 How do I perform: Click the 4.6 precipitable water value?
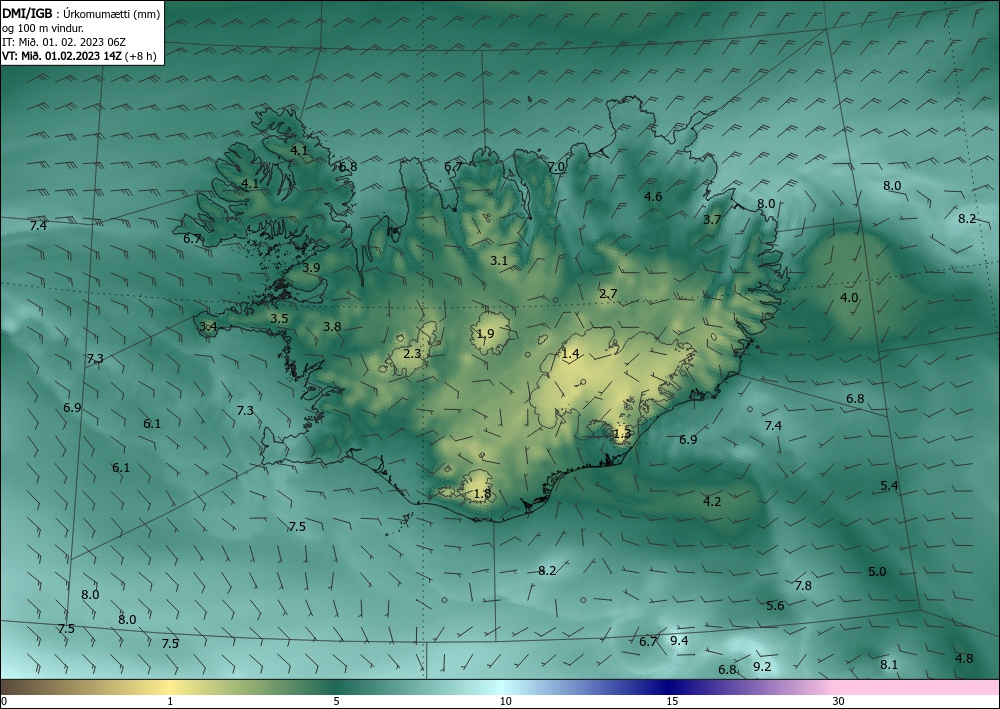click(x=653, y=196)
